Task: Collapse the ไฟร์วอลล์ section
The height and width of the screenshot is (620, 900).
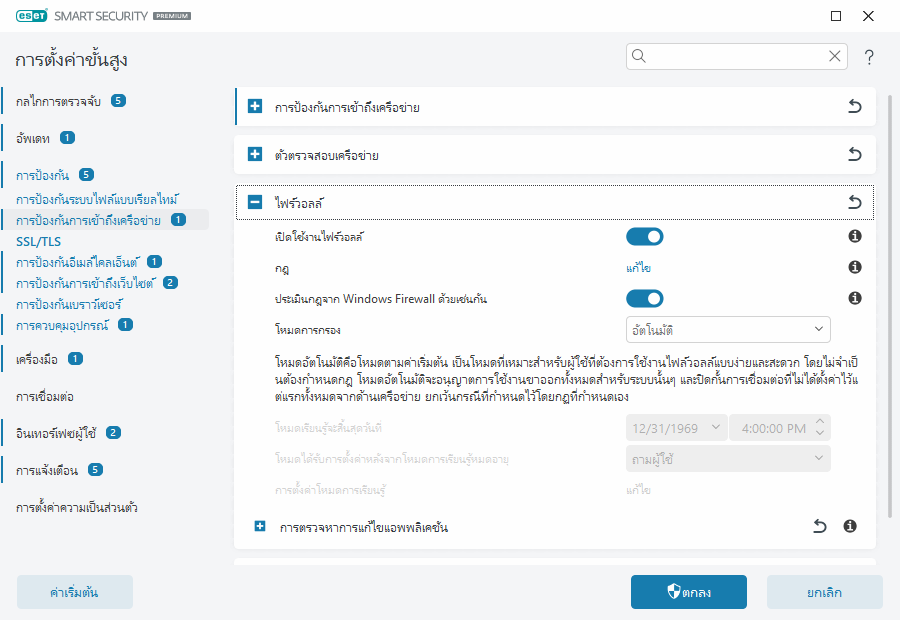Action: (253, 201)
